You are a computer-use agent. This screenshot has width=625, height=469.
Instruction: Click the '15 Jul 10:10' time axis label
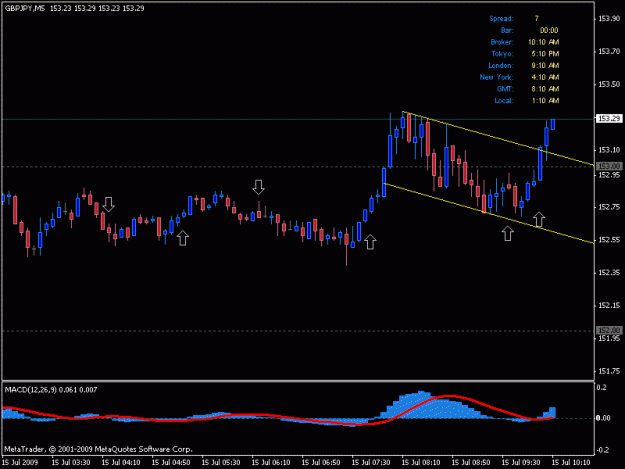[571, 463]
